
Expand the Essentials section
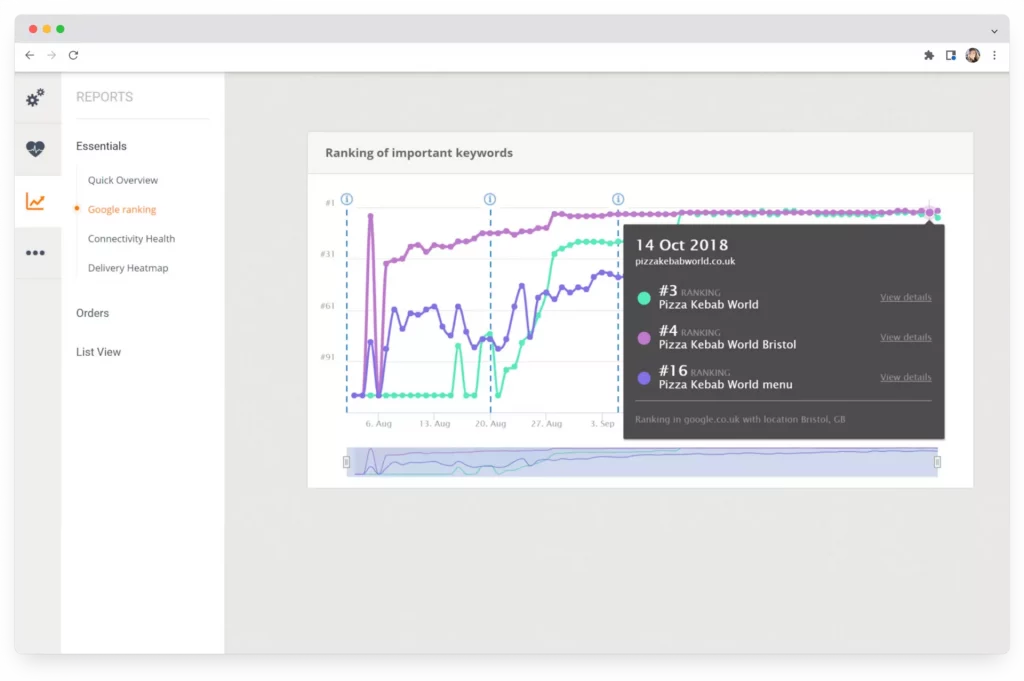[101, 146]
